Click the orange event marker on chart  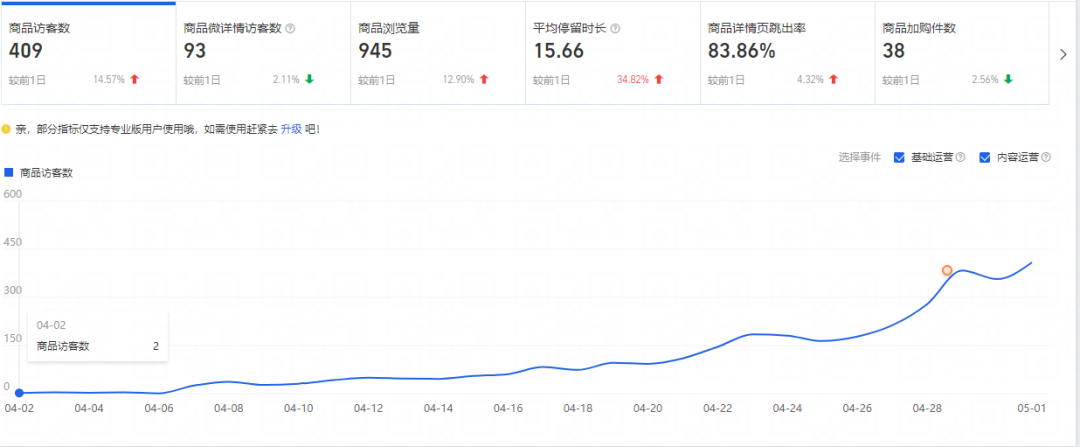(947, 271)
